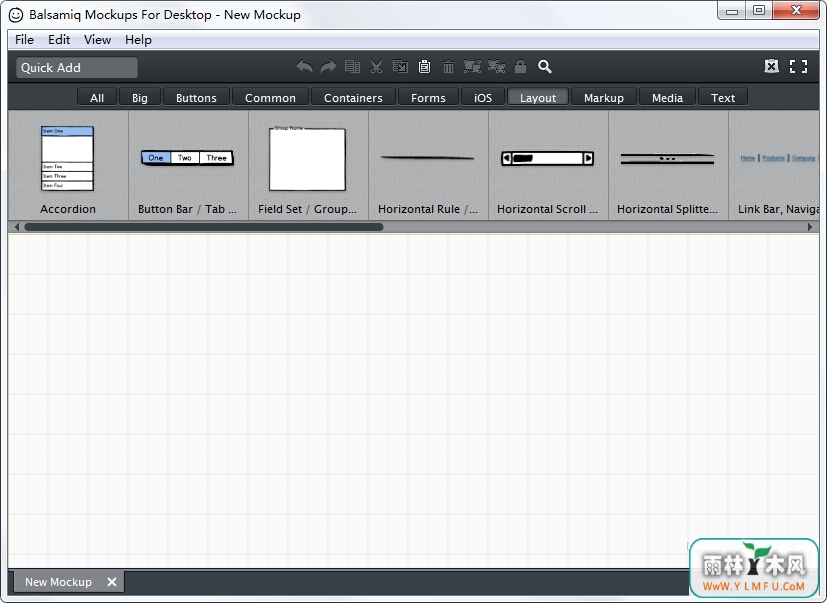Switch to the Containers category

click(353, 98)
